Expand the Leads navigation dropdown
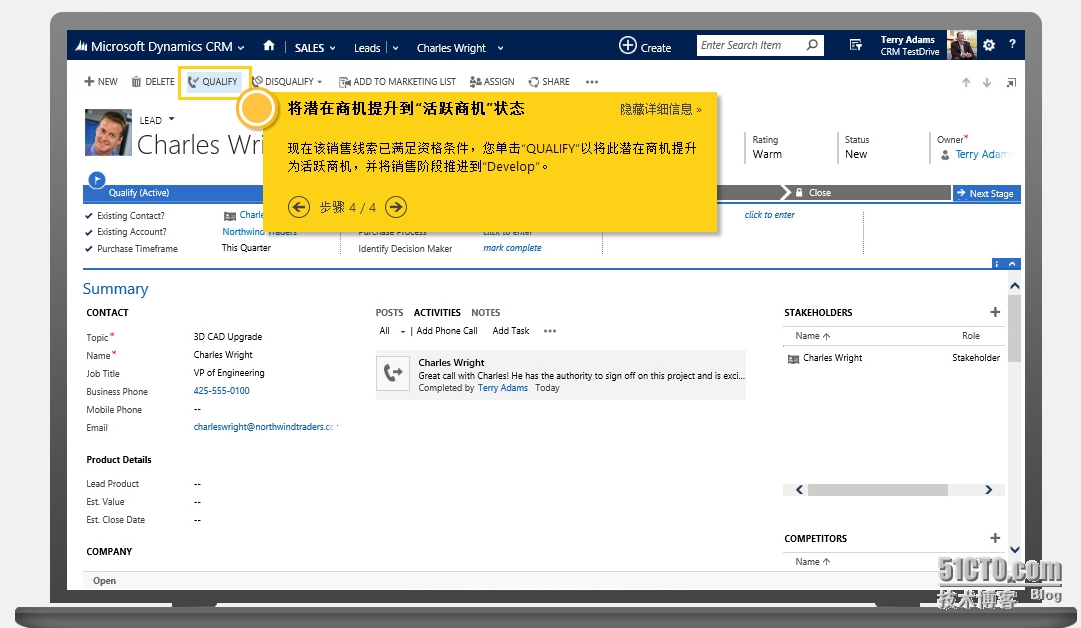1081x628 pixels. 396,48
